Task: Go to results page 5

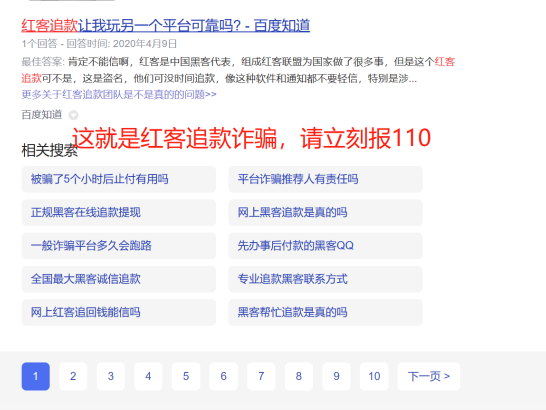Action: (x=186, y=376)
